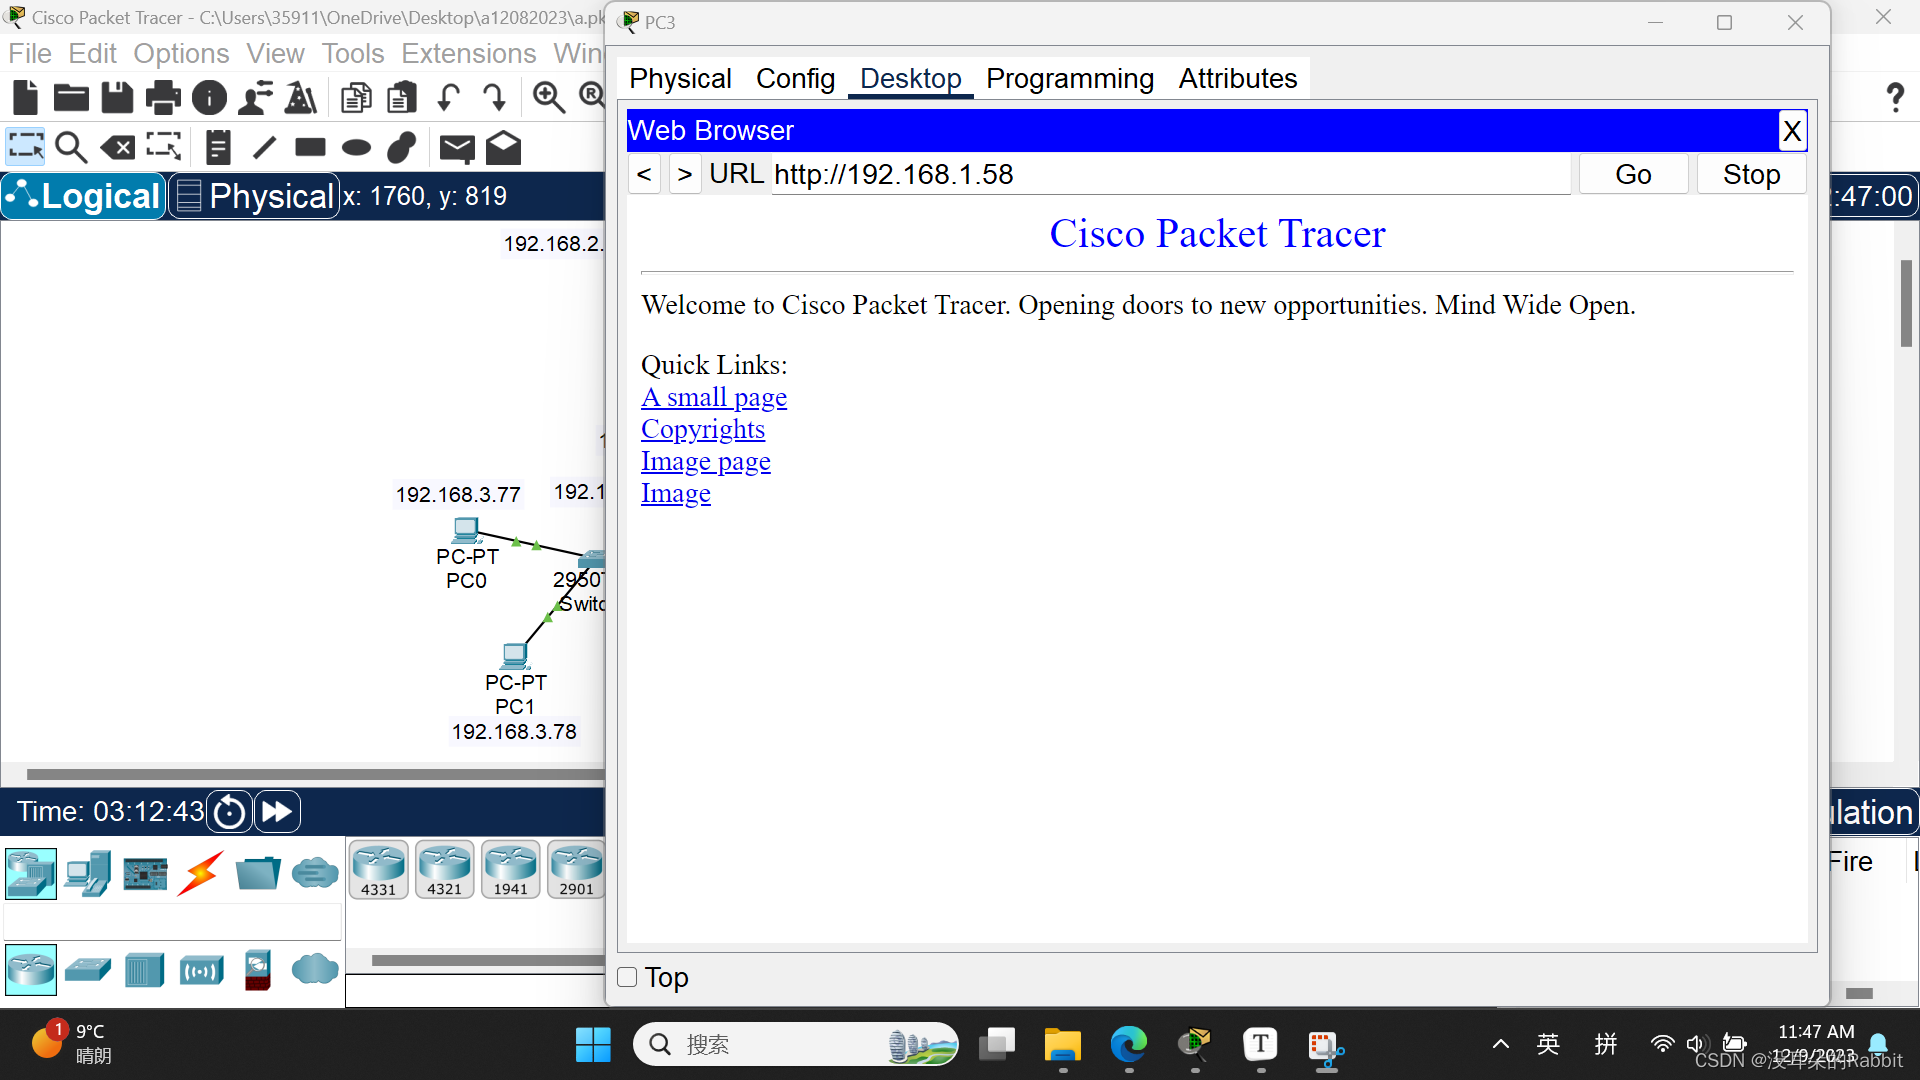1920x1080 pixels.
Task: Click the Paste icon in toolbar
Action: click(401, 97)
